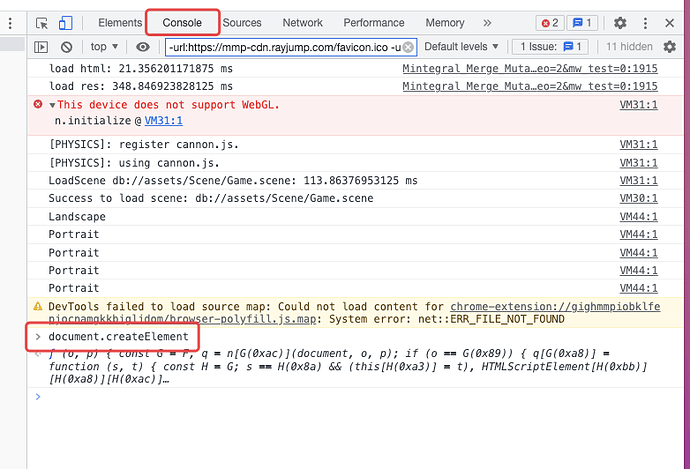Select the 'This device does not support WebGL.' message

(168, 105)
